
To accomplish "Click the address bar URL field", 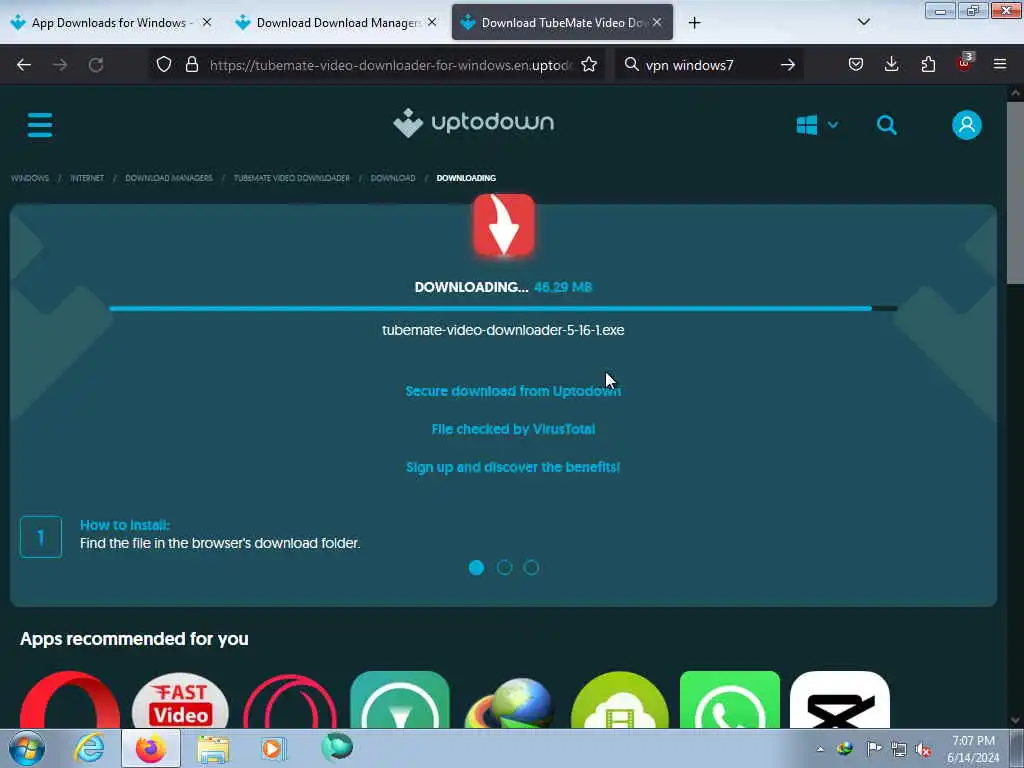I will pyautogui.click(x=390, y=65).
